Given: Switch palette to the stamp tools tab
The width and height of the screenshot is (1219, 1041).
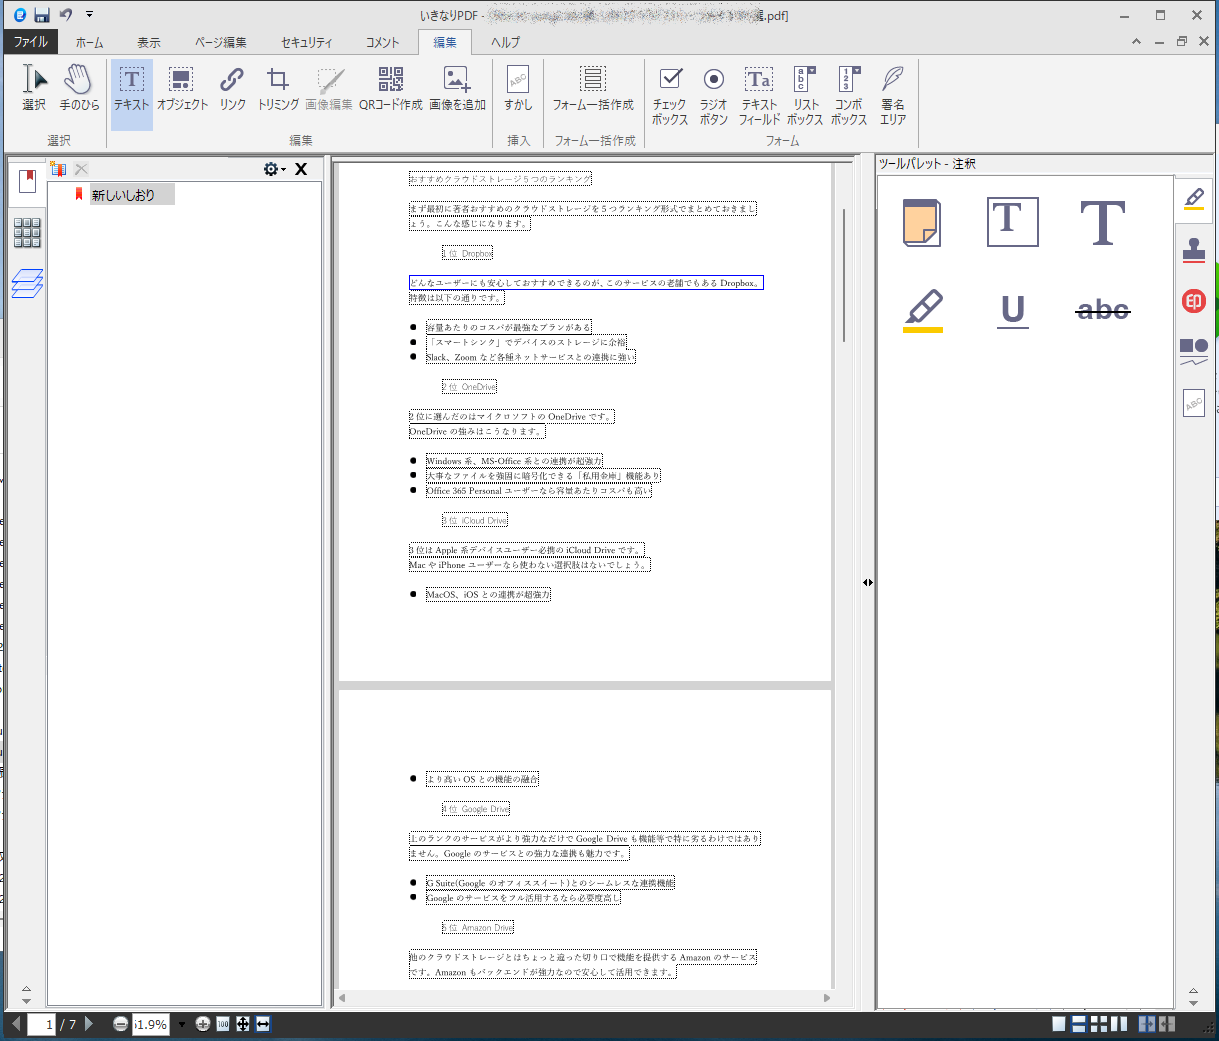Looking at the screenshot, I should point(1194,250).
